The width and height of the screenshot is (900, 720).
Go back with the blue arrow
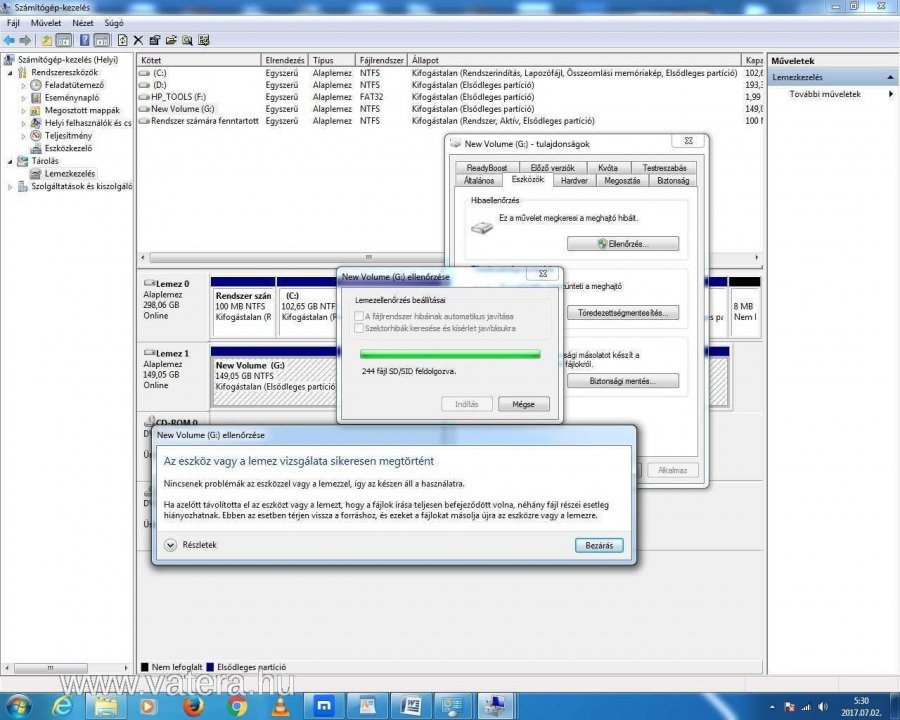click(x=9, y=40)
